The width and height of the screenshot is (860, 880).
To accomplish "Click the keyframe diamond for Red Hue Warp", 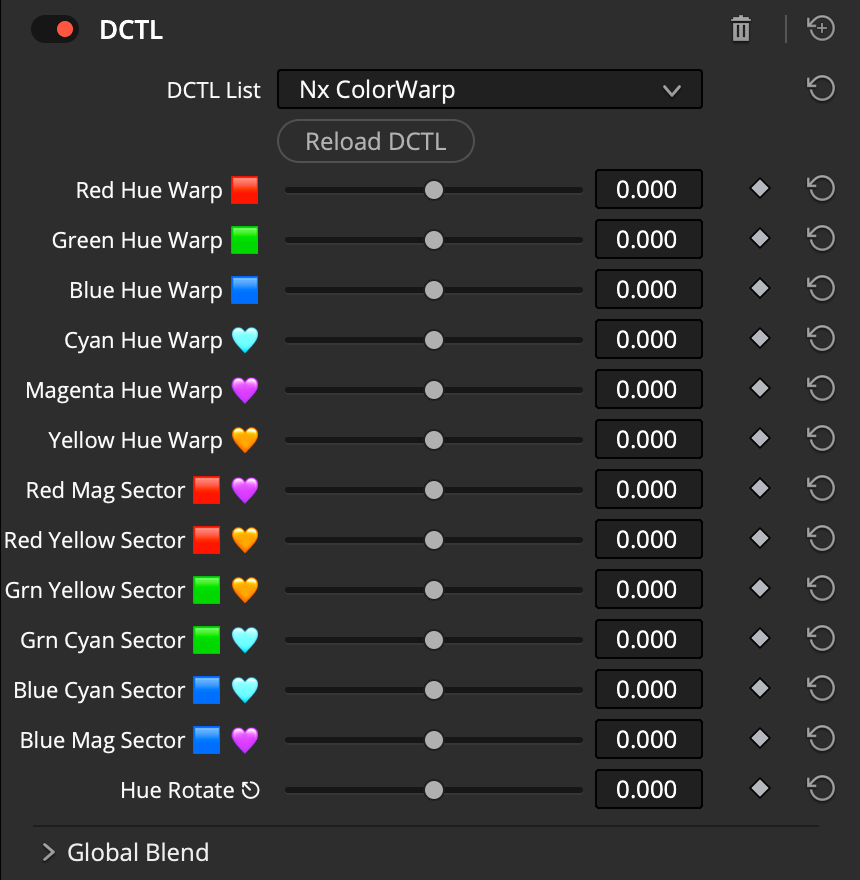I will [x=760, y=188].
